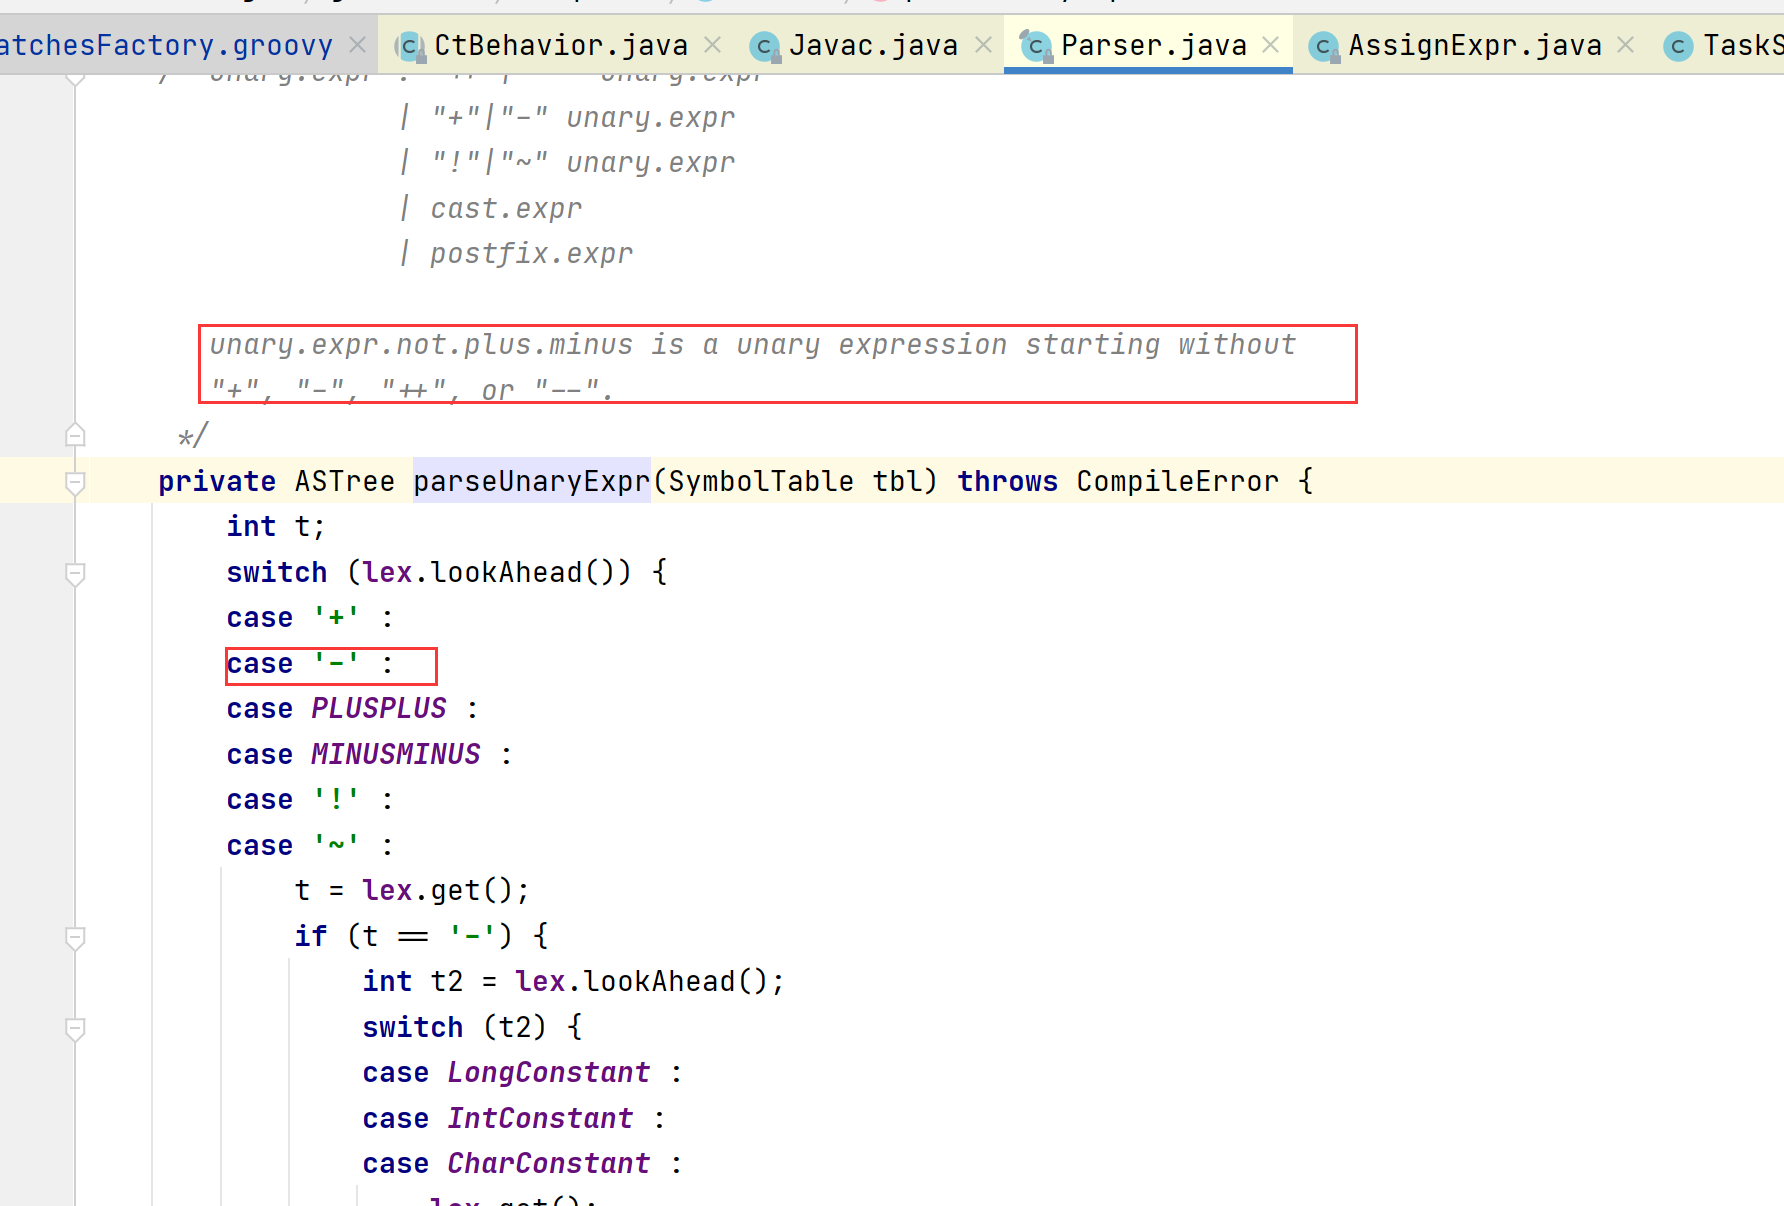Click the class icon on Parser.java tab
The height and width of the screenshot is (1206, 1784).
pos(1037,45)
